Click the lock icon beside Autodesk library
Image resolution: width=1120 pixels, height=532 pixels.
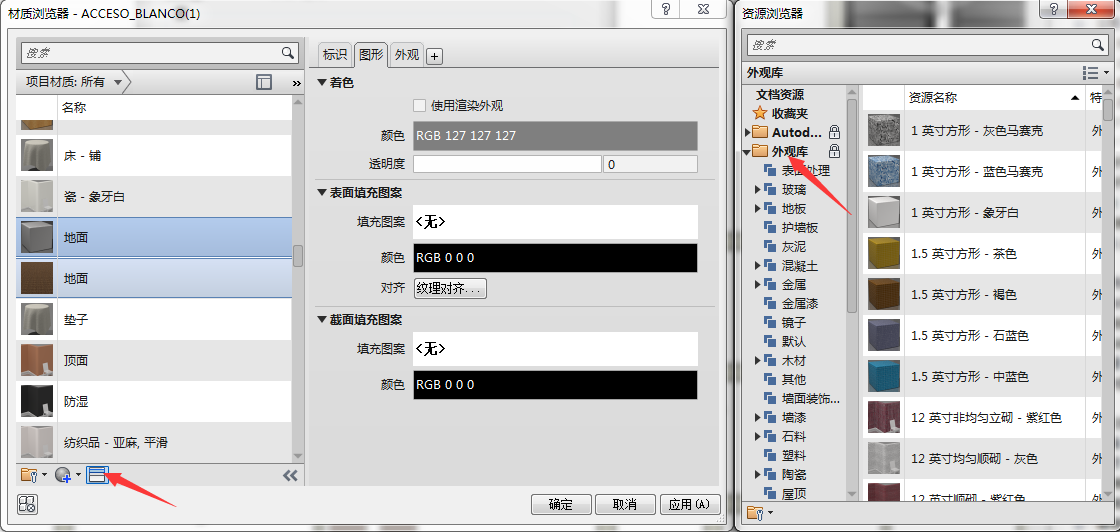pyautogui.click(x=834, y=132)
